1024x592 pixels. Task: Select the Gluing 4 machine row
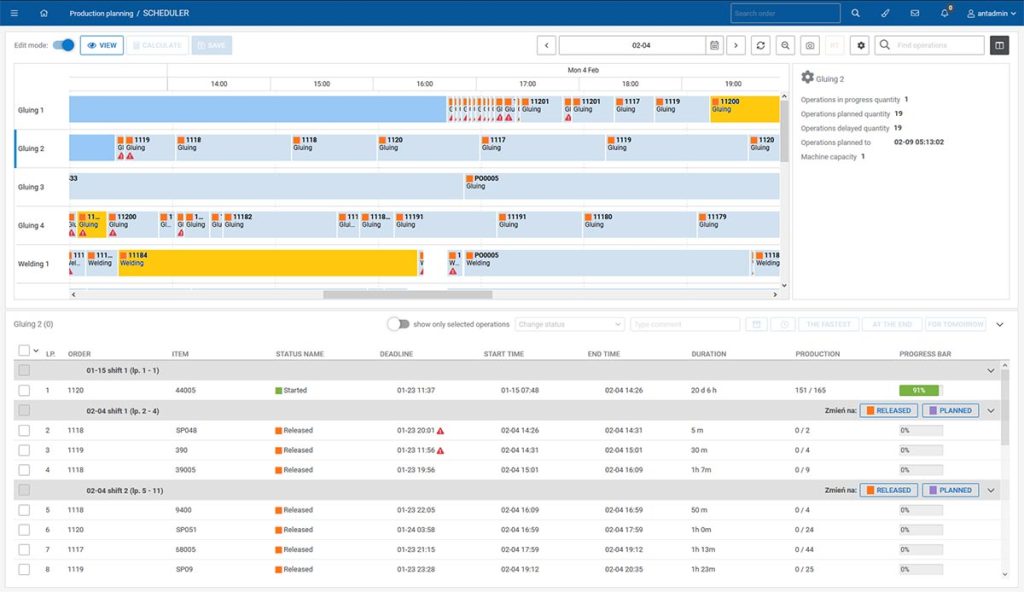tap(31, 225)
